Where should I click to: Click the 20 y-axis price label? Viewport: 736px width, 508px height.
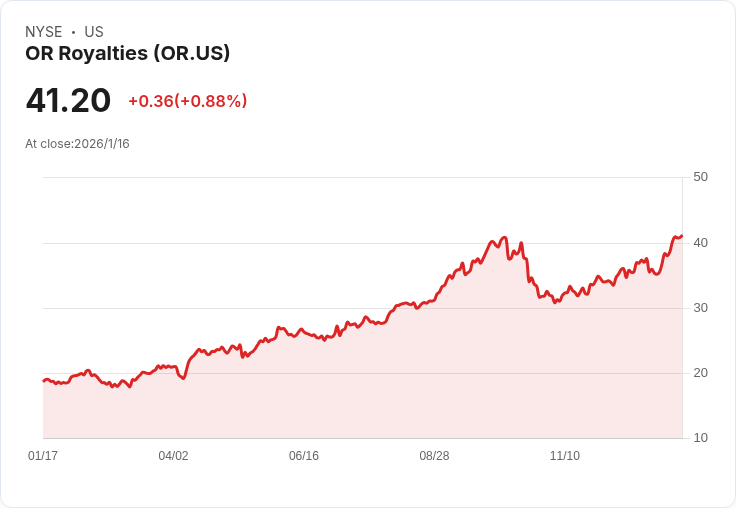pos(701,373)
